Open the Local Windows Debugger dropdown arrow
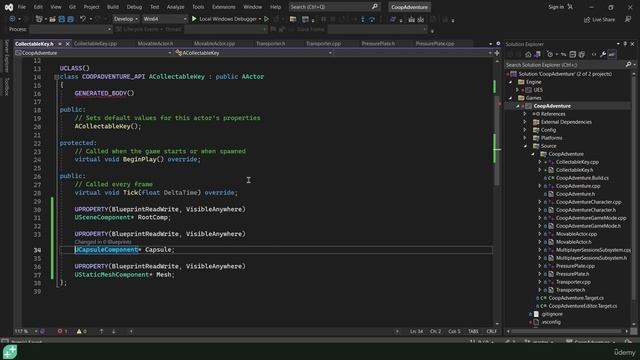The image size is (640, 360). (x=260, y=19)
